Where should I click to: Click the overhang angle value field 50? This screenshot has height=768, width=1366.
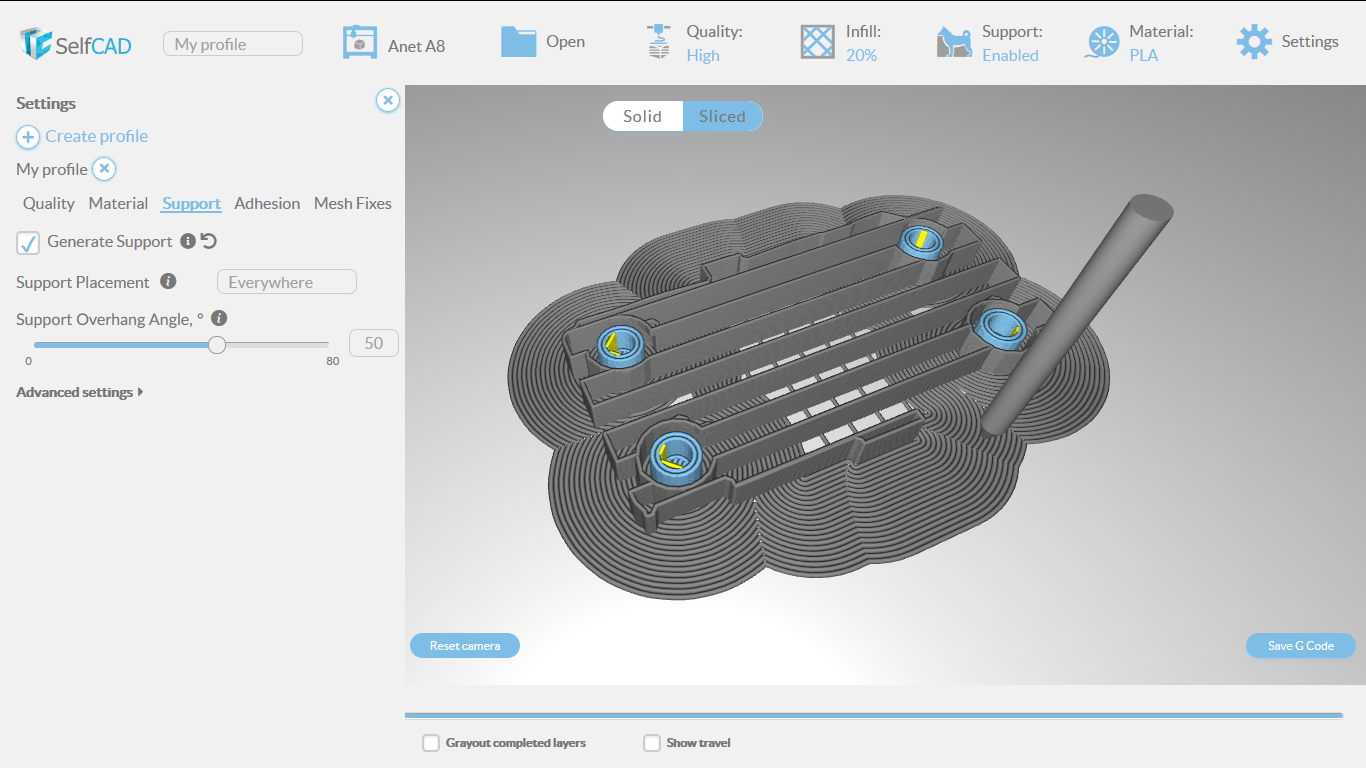(374, 343)
